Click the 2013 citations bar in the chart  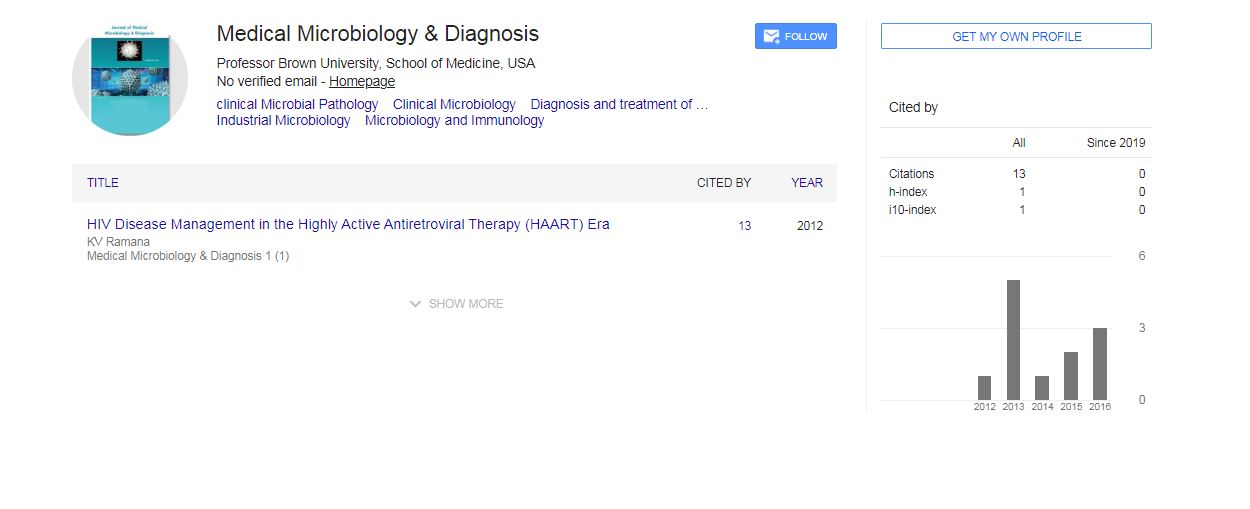coord(1013,340)
